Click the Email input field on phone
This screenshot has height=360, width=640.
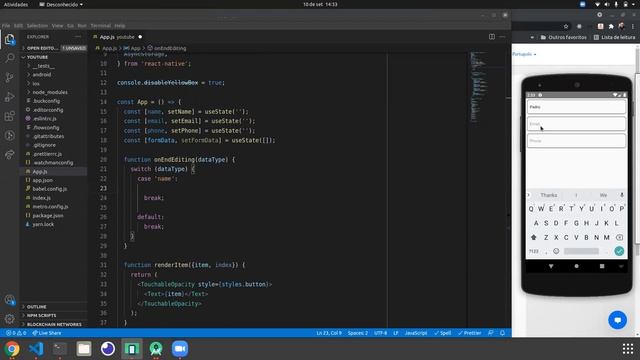576,124
